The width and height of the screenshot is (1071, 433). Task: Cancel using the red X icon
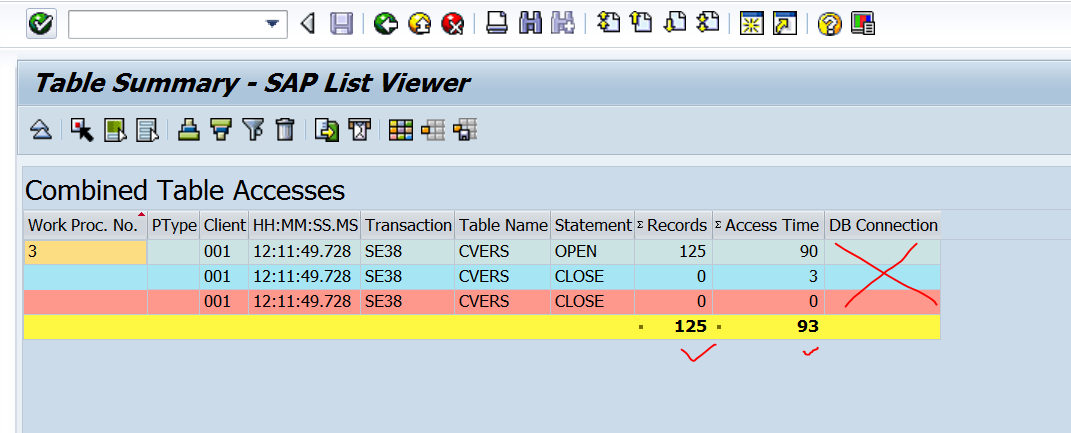(x=453, y=25)
